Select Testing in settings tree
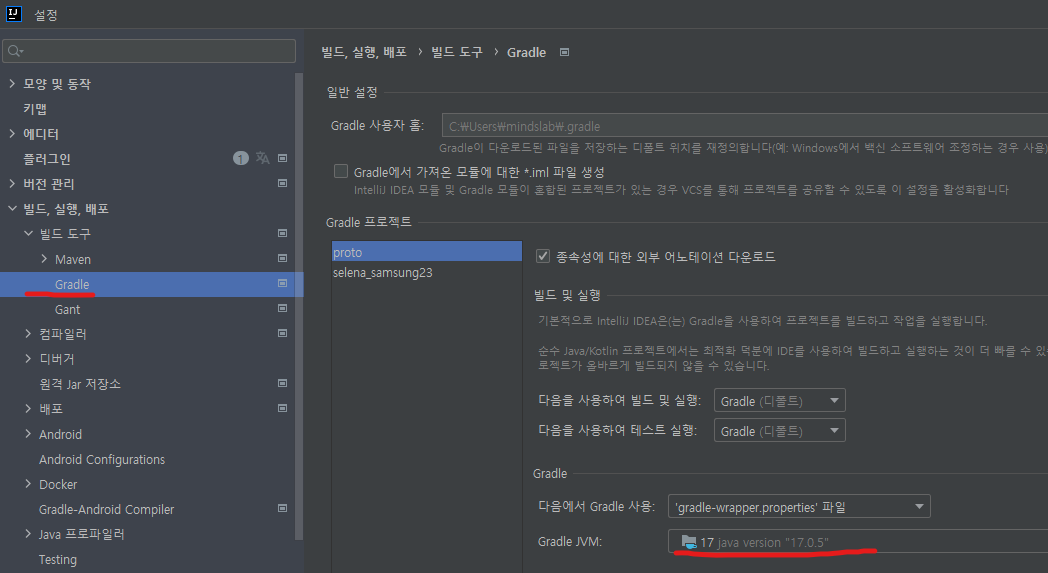Viewport: 1048px width, 573px height. click(x=57, y=560)
